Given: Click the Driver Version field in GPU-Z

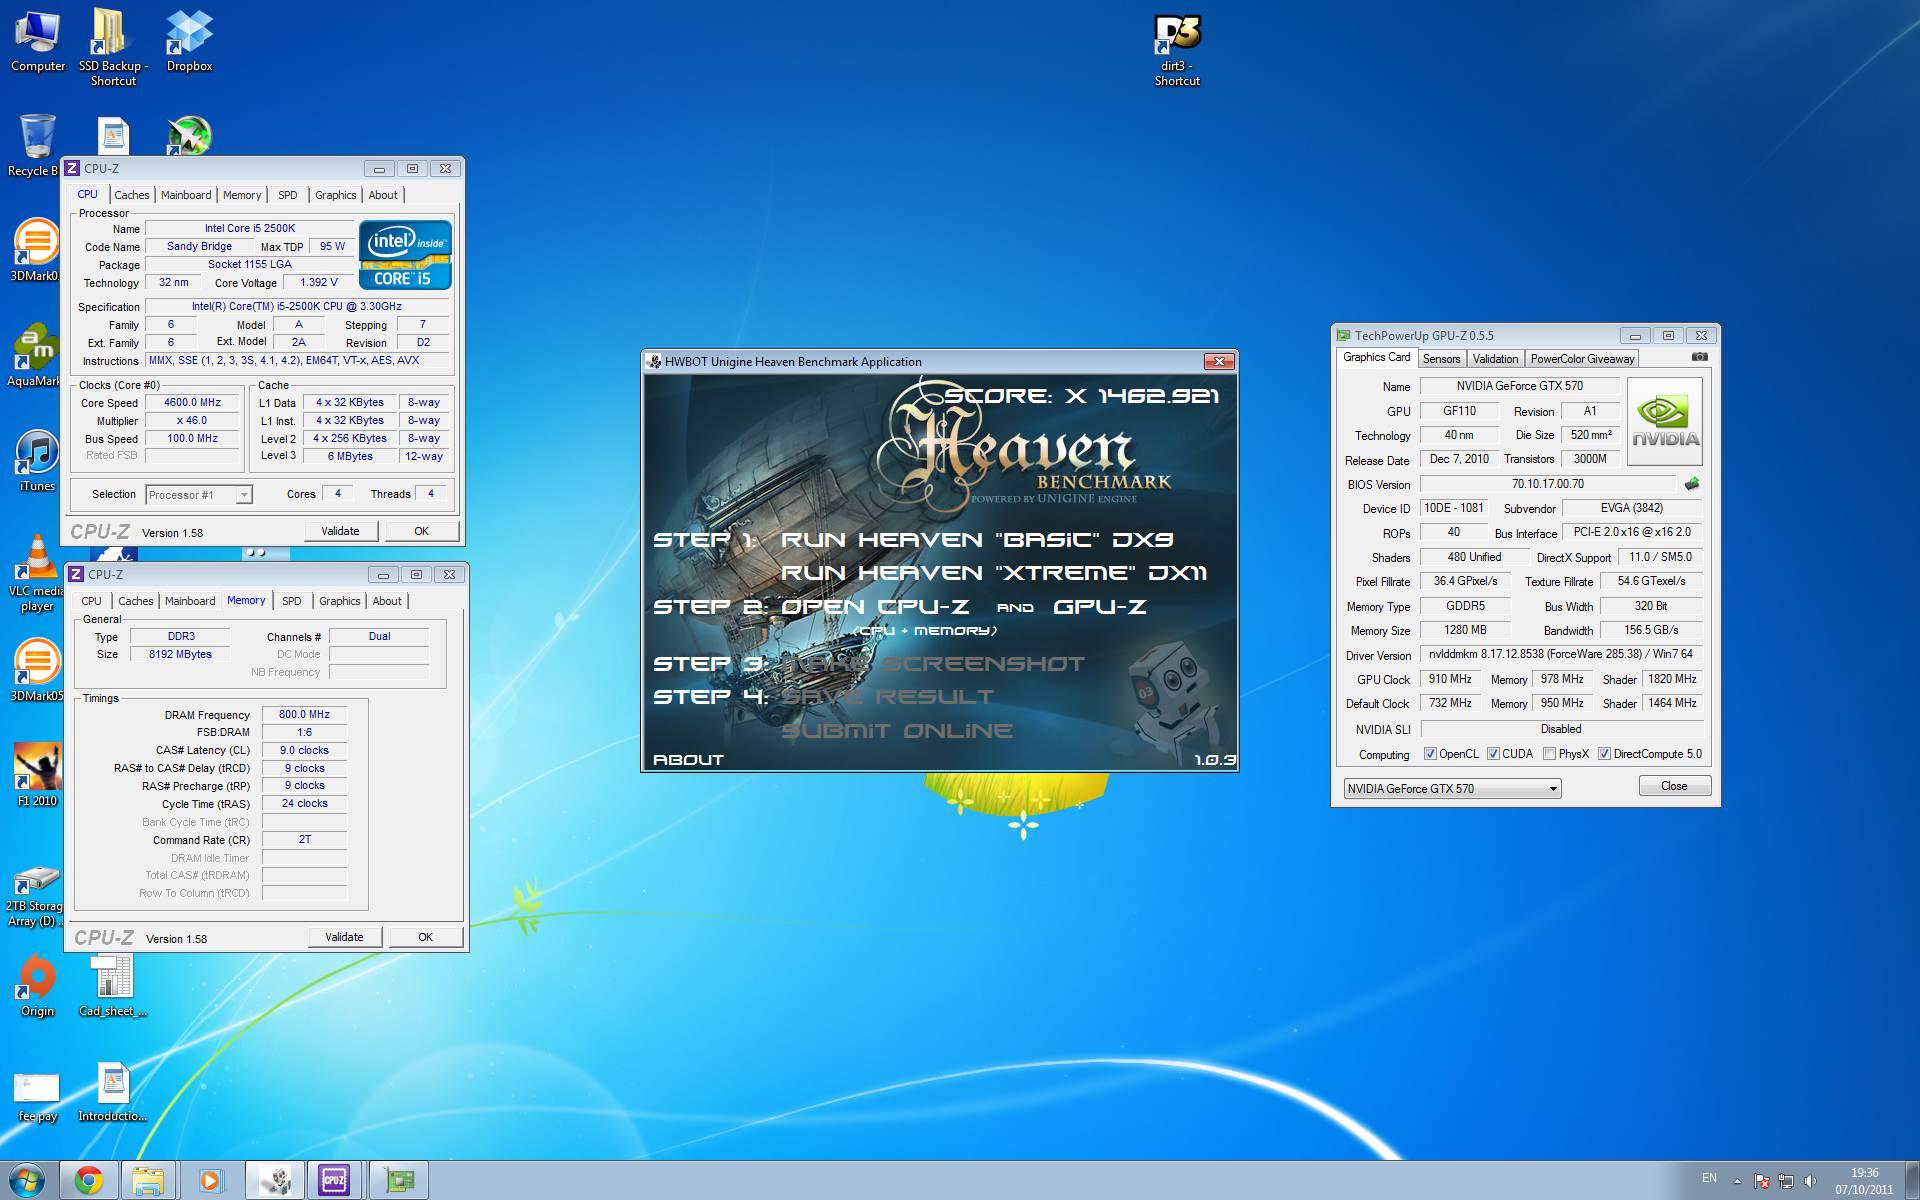Looking at the screenshot, I should click(x=1561, y=654).
